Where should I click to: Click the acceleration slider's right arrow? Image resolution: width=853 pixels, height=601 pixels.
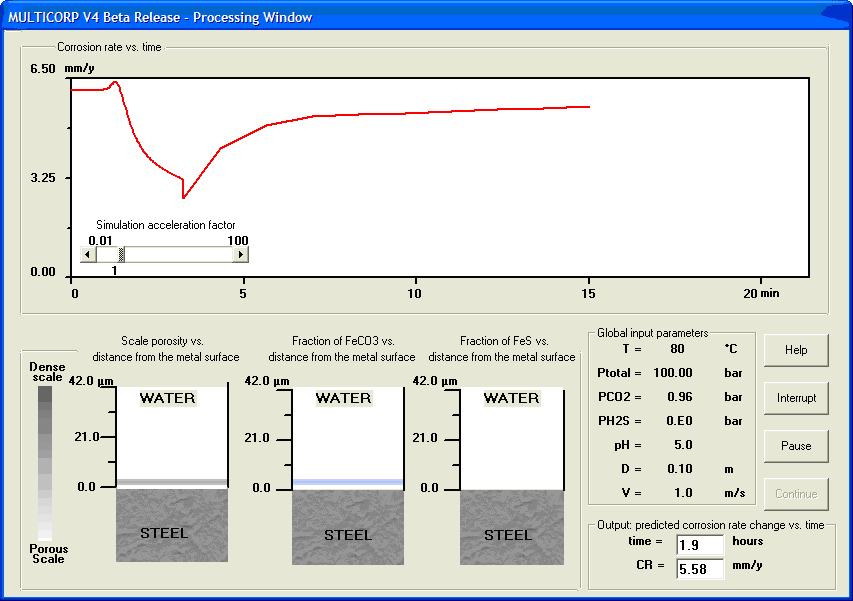[240, 255]
